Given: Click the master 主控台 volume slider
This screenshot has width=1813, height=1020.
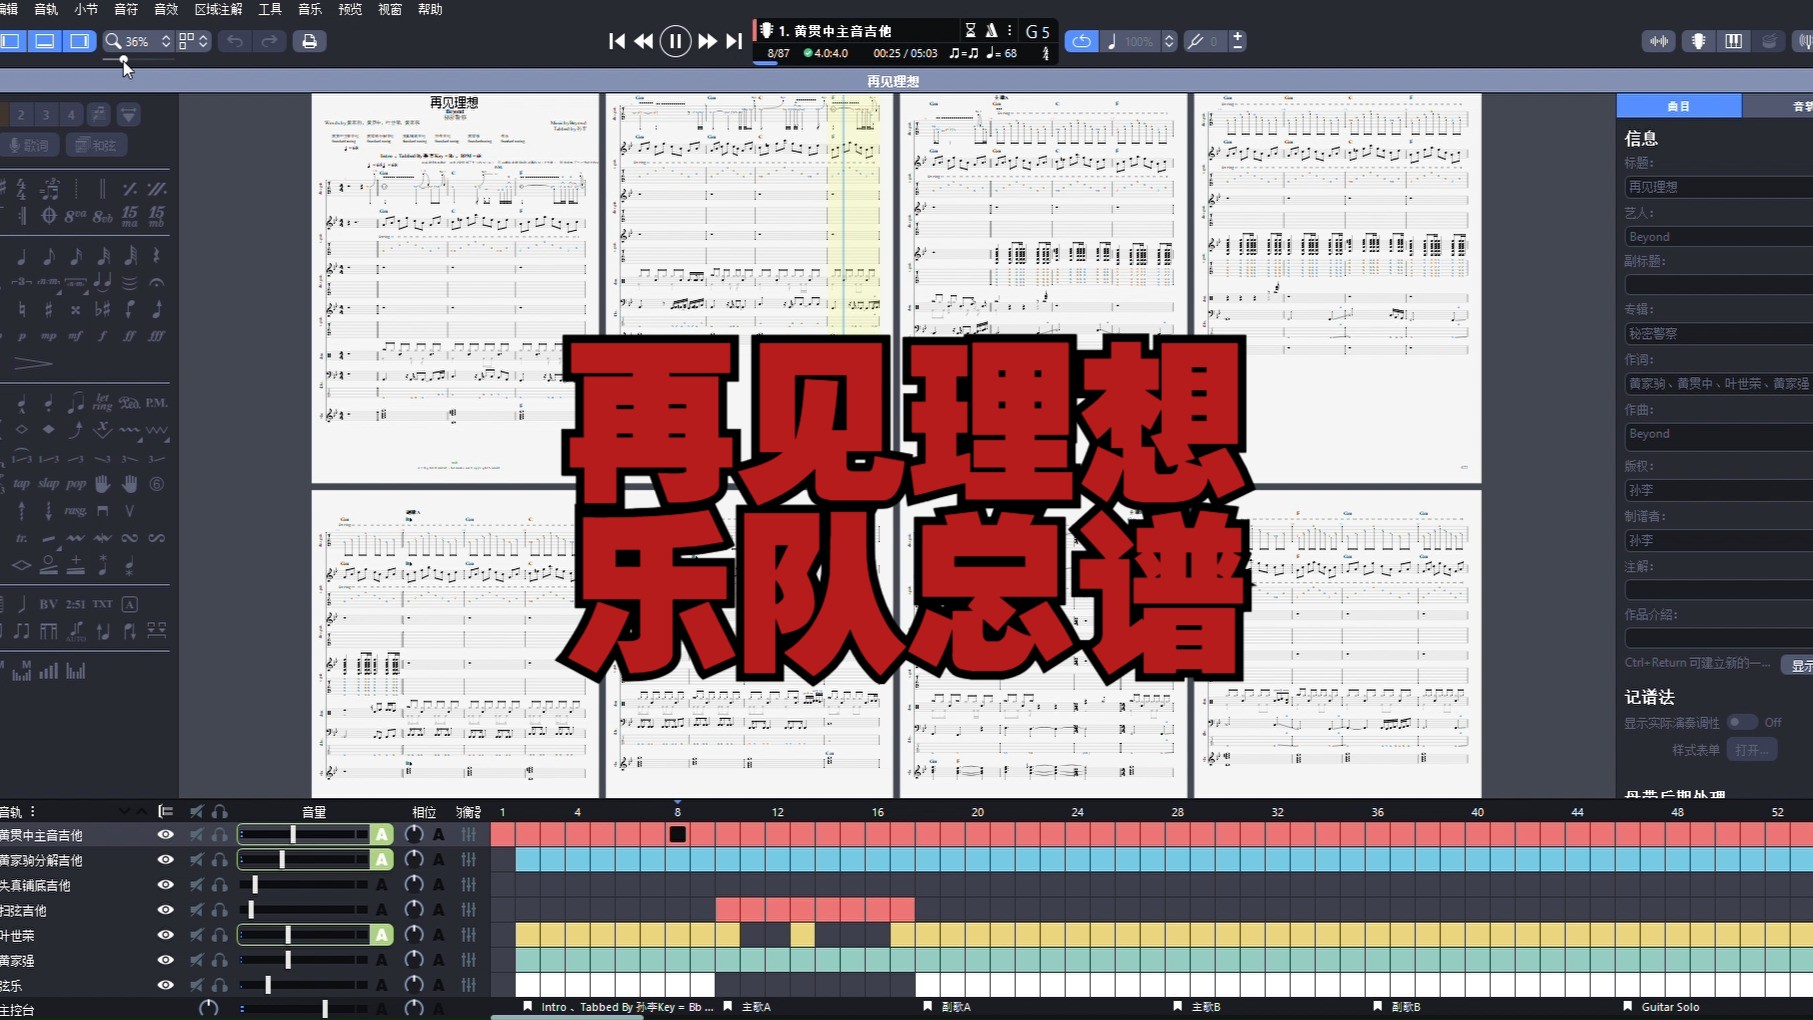Looking at the screenshot, I should 304,1008.
